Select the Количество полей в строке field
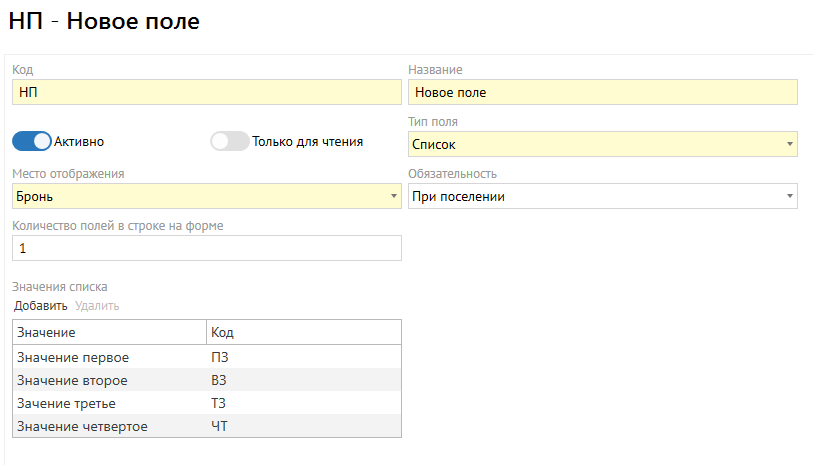814x465 pixels. pyautogui.click(x=206, y=248)
